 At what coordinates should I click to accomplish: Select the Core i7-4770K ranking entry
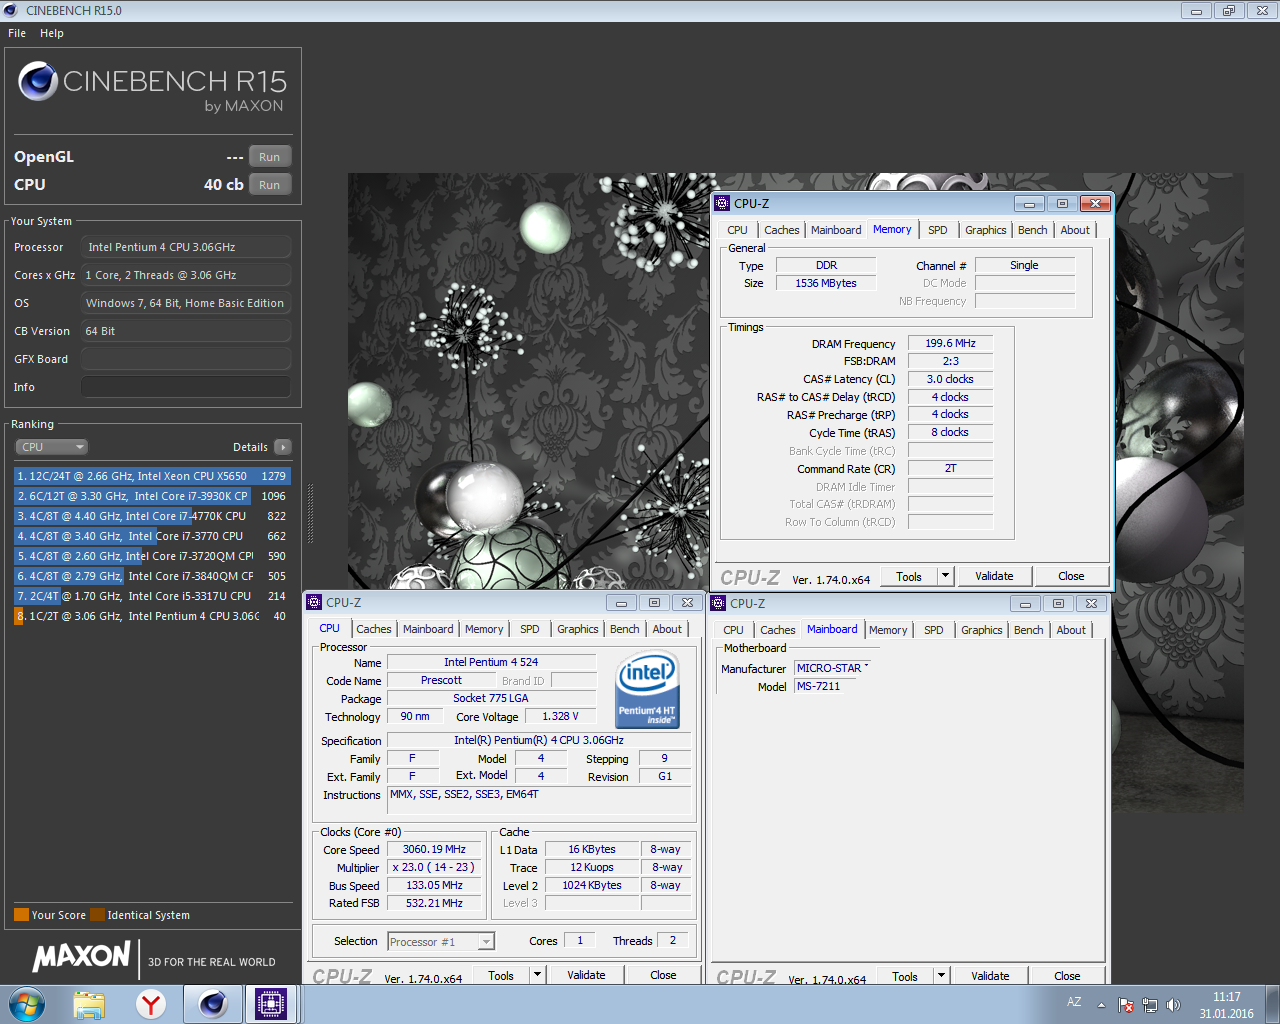(x=152, y=516)
